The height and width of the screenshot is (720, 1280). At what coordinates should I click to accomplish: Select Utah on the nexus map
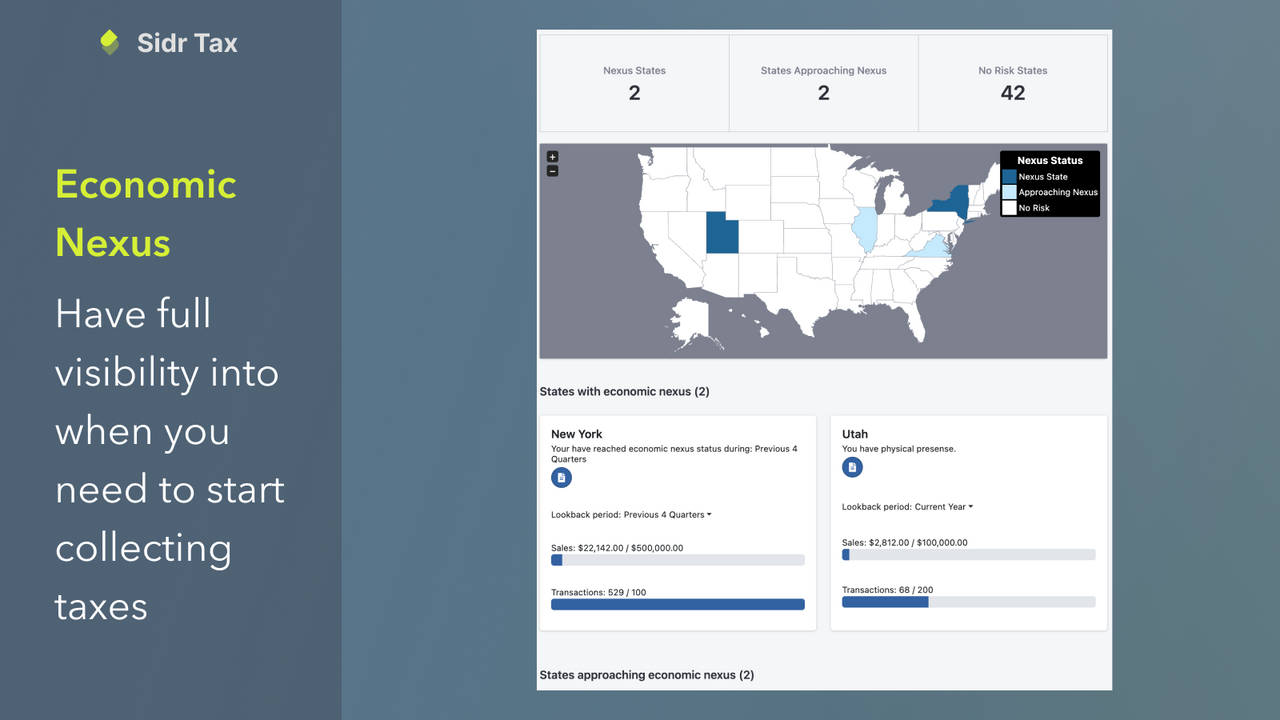point(722,233)
